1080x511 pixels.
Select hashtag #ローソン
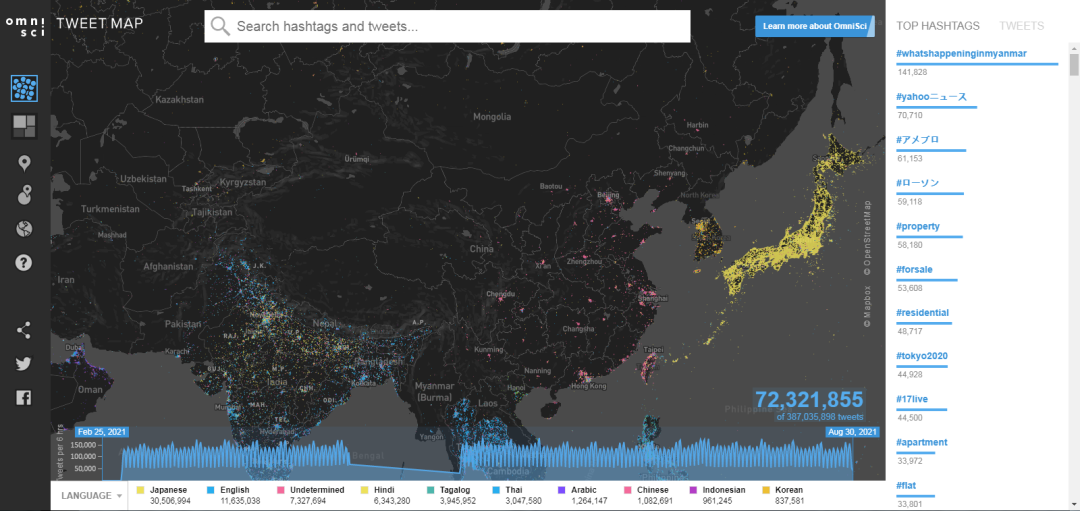point(917,183)
